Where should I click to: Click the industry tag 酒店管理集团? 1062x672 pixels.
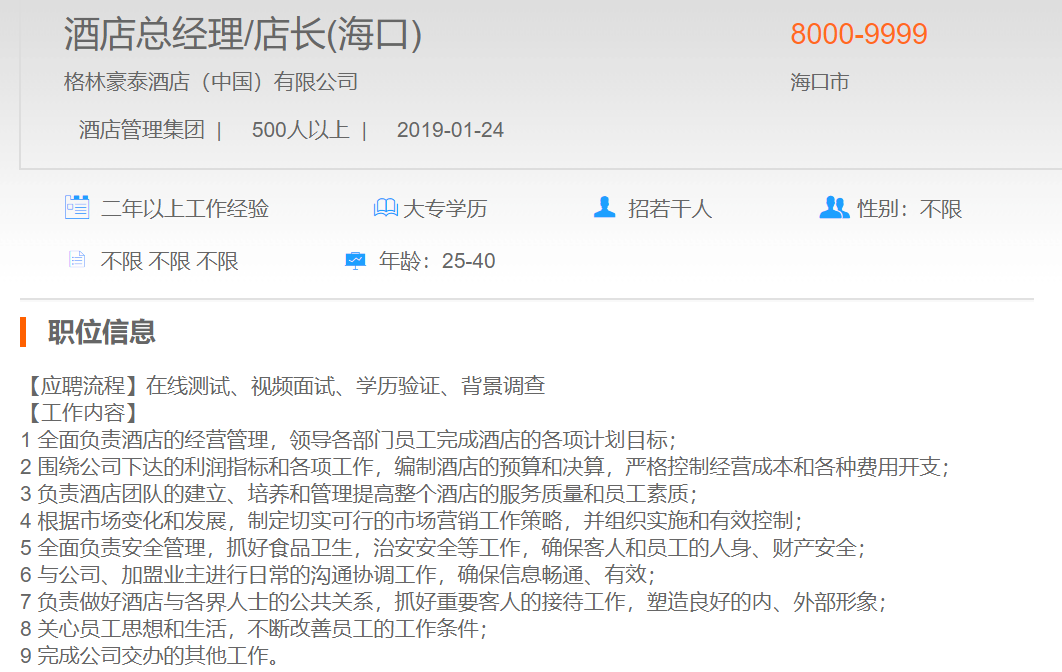[142, 130]
